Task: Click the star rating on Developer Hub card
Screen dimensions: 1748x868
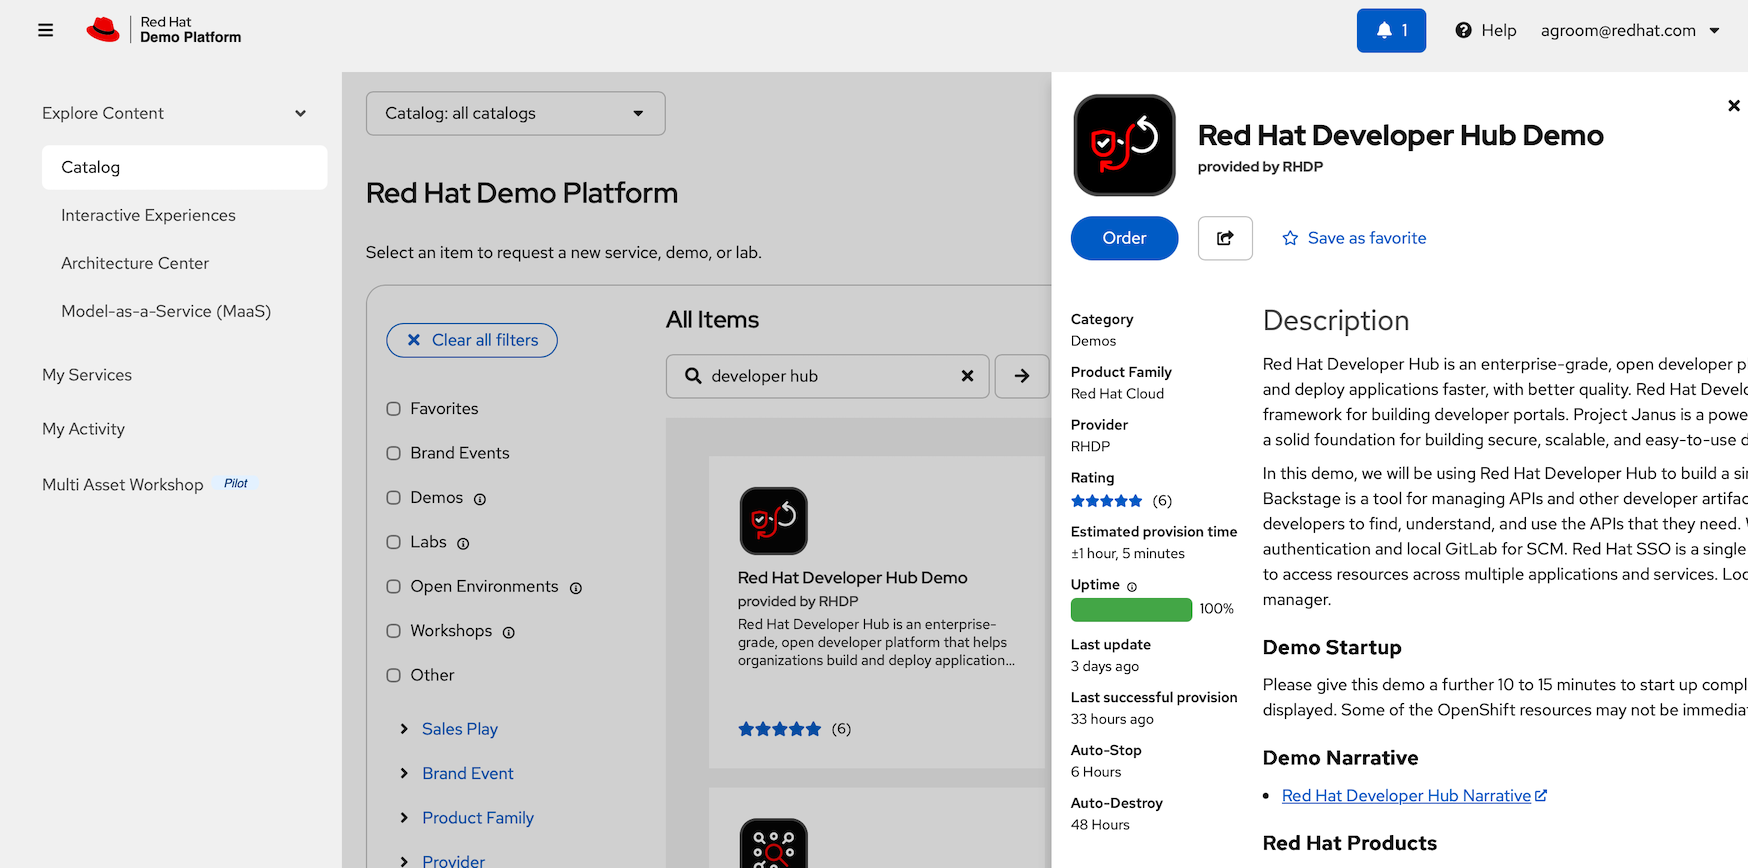Action: point(779,729)
